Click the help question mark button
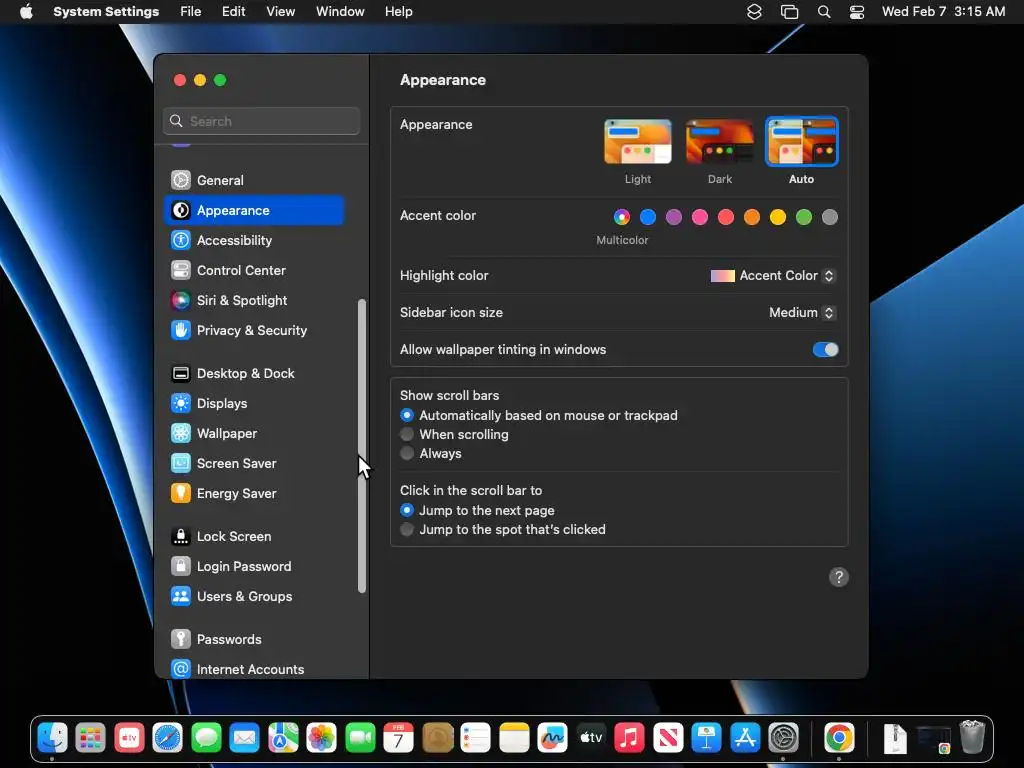The width and height of the screenshot is (1024, 768). 839,577
